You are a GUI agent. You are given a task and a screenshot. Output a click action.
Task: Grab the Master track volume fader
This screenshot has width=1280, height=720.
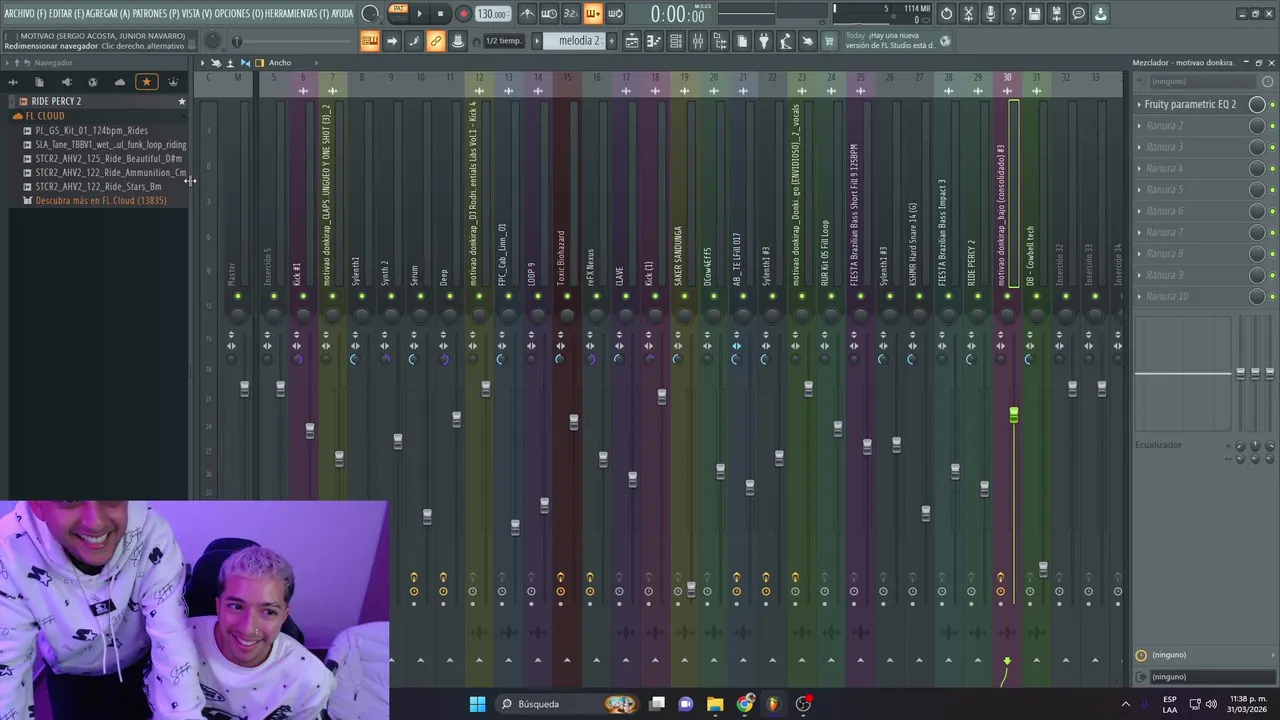[244, 388]
